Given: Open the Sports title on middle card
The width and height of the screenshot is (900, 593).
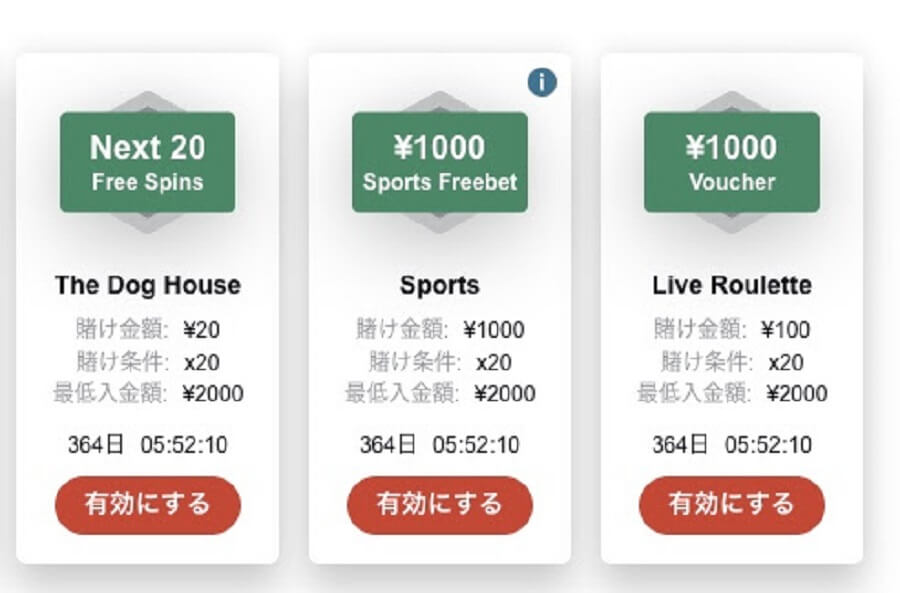Looking at the screenshot, I should pos(440,285).
